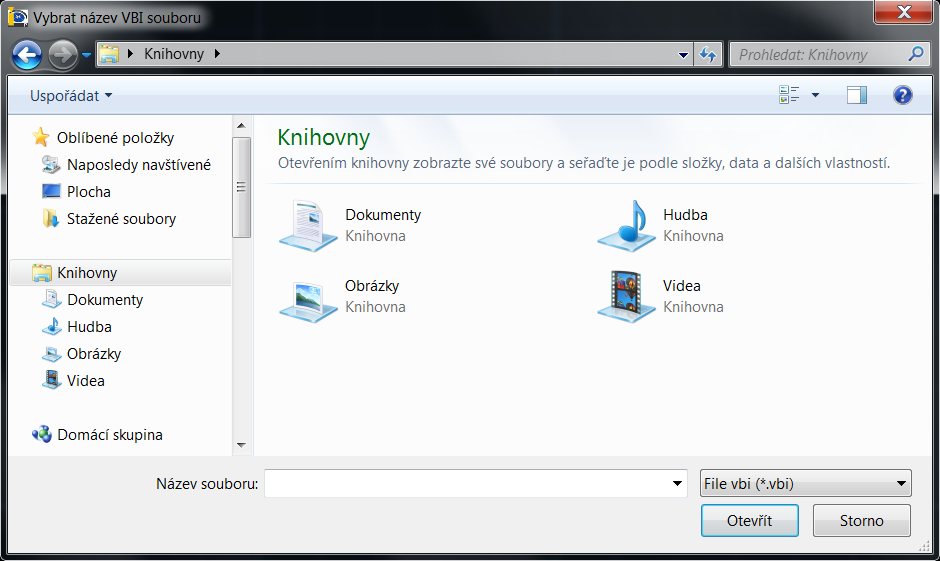Viewport: 940px width, 561px height.
Task: Select Plocha in the sidebar
Action: click(x=89, y=192)
